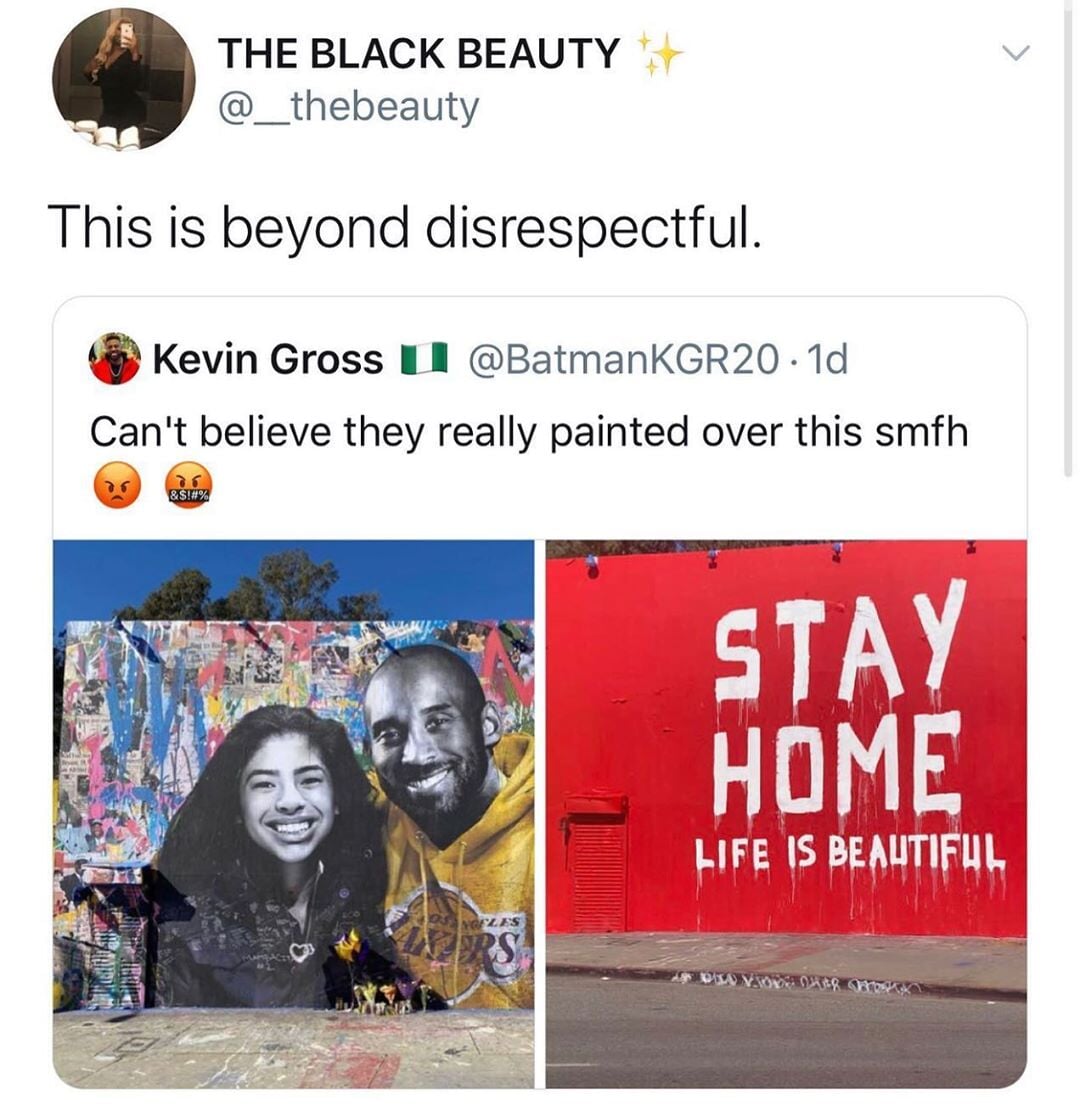Open quoted tweet text about painted over
1080x1106 pixels.
[529, 431]
